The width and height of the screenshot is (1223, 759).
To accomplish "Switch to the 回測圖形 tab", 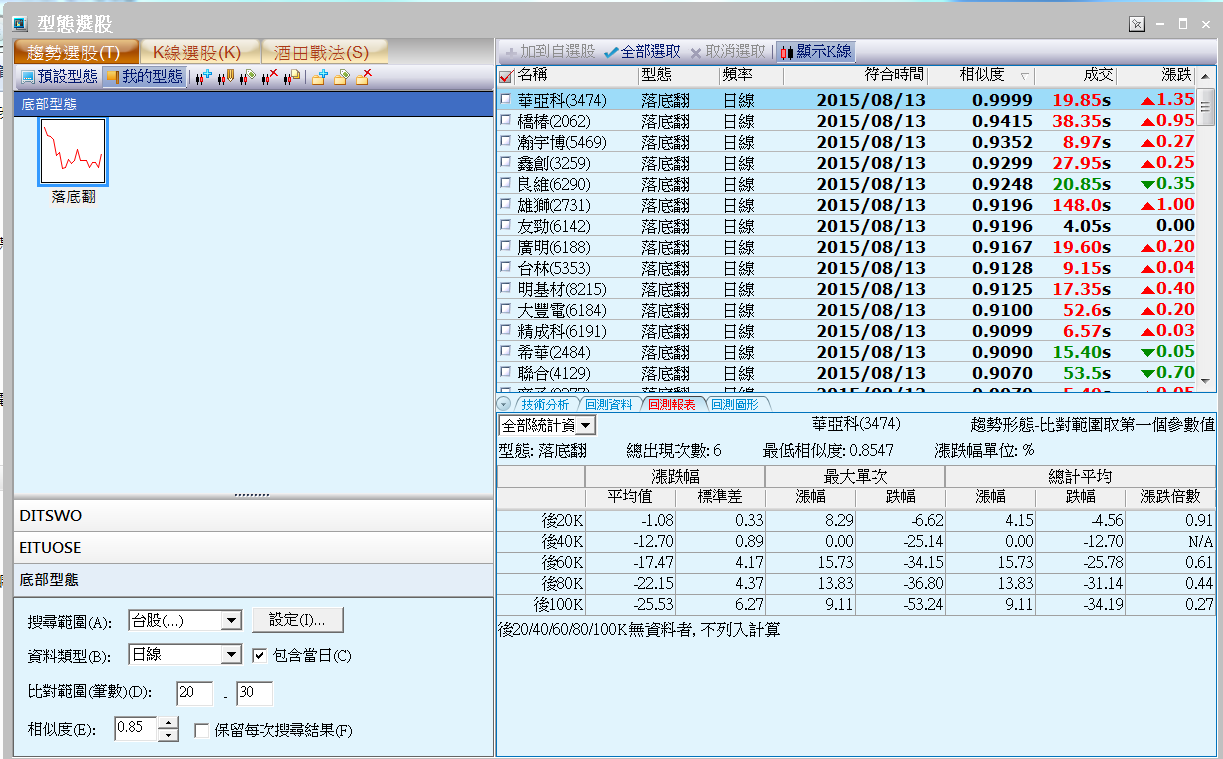I will coord(734,405).
